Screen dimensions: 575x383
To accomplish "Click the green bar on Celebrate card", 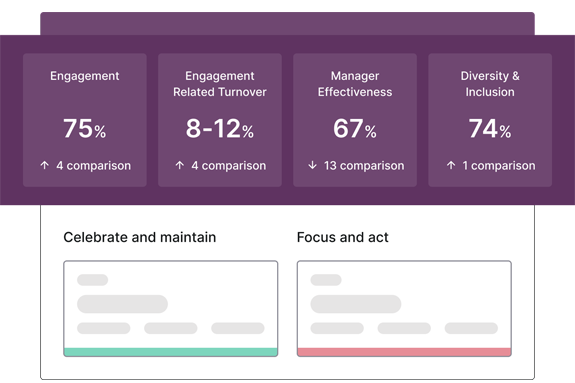I will pos(171,352).
